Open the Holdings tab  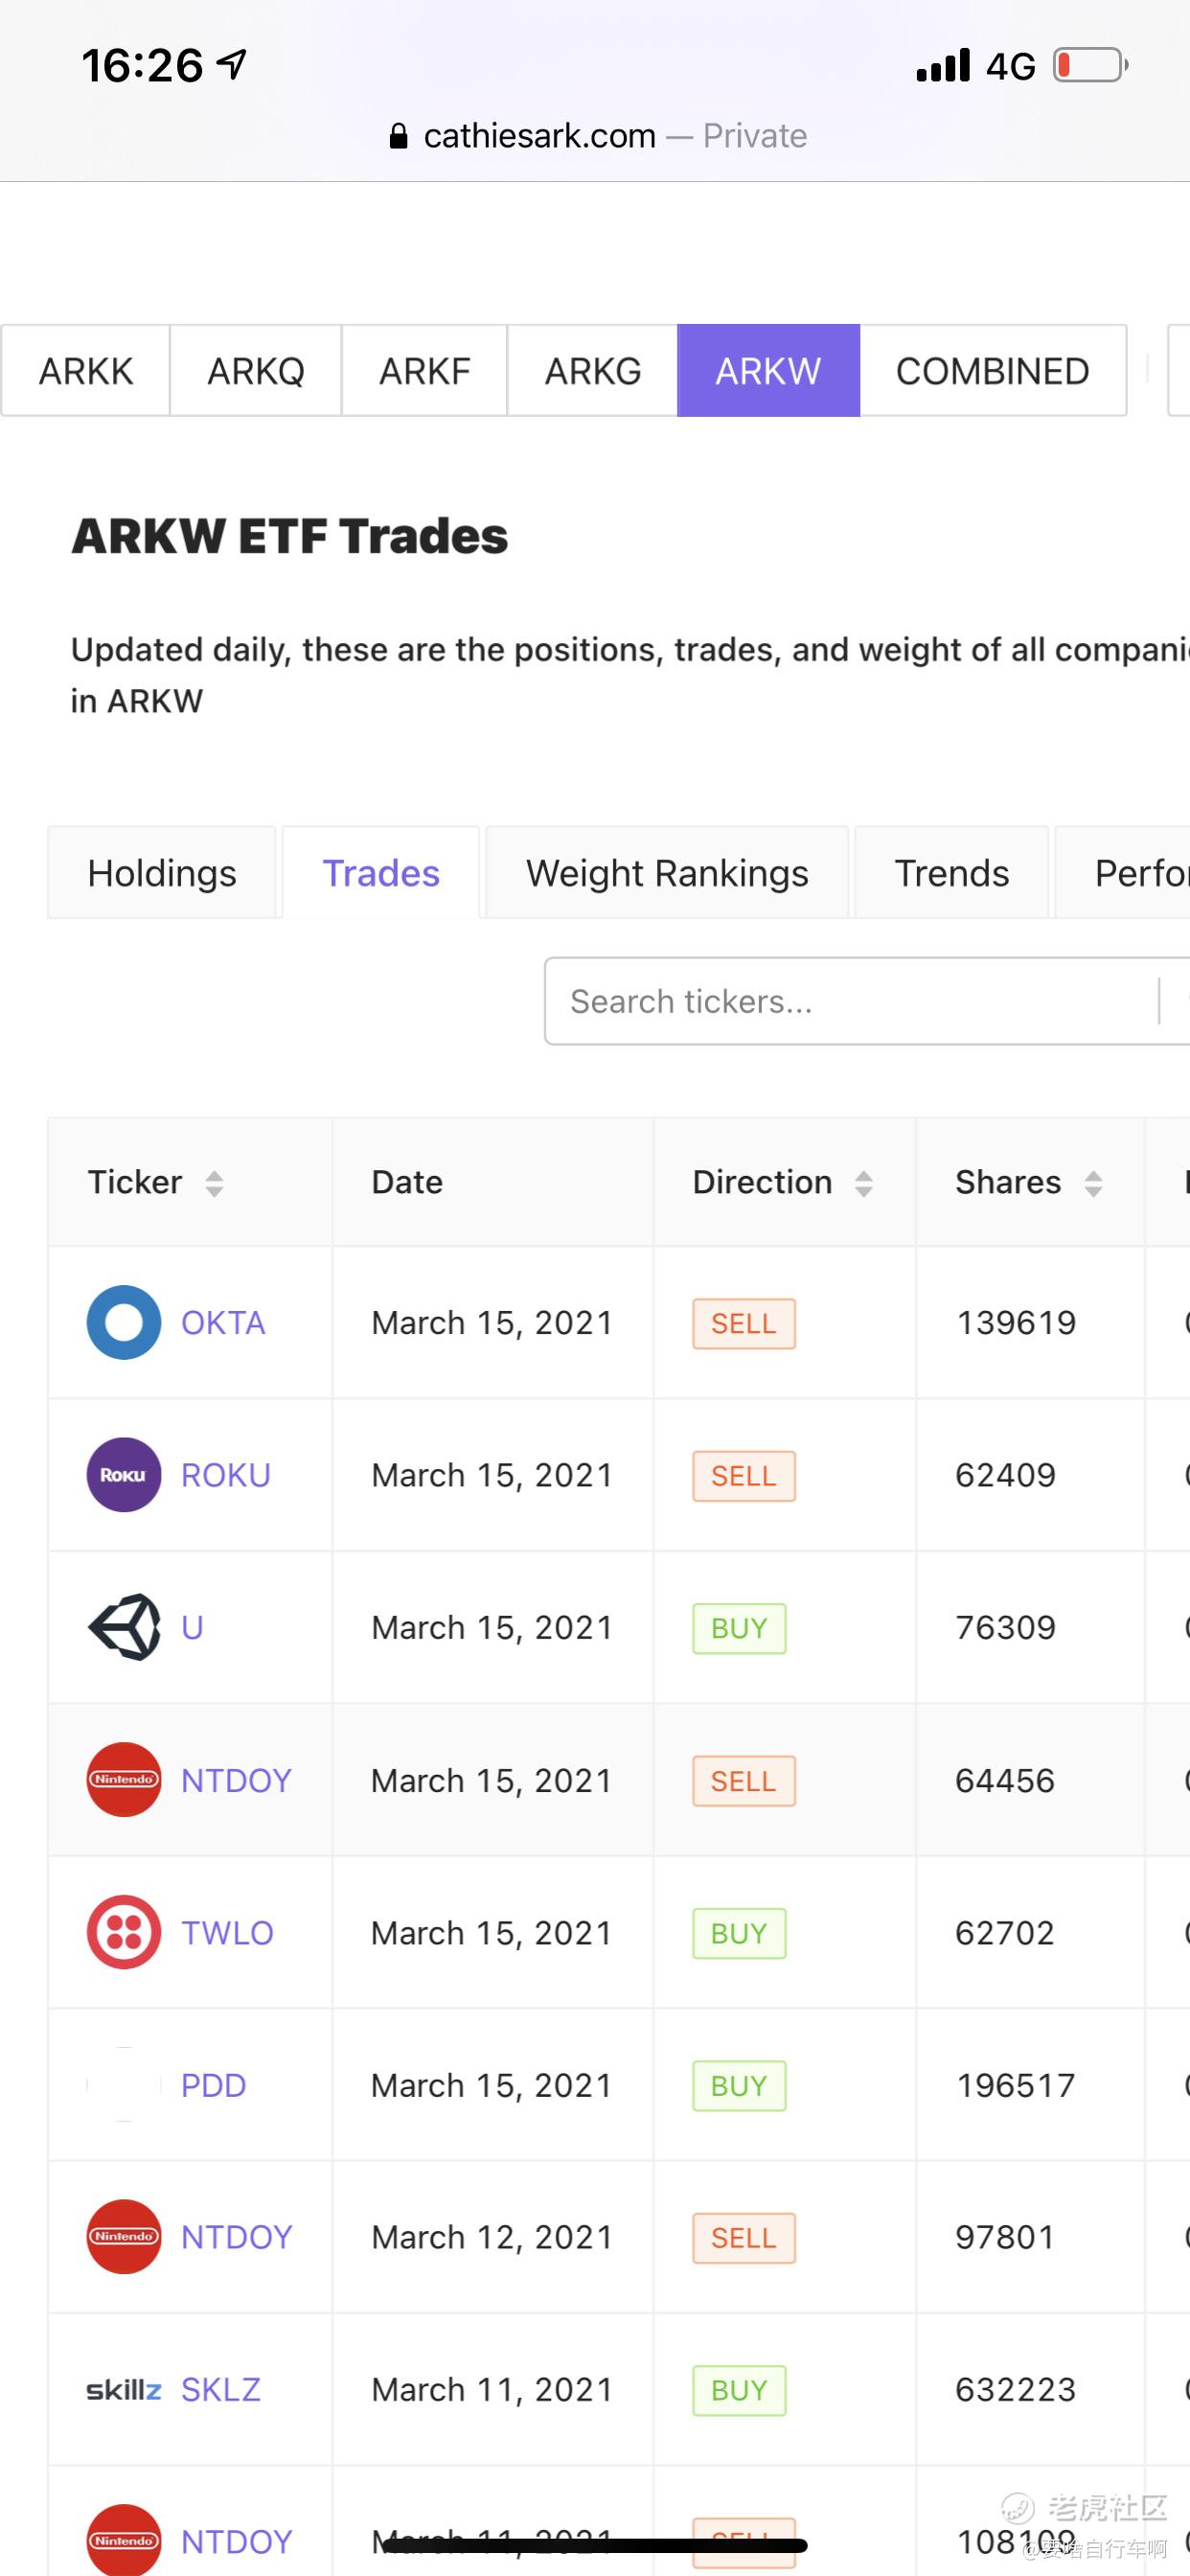162,873
